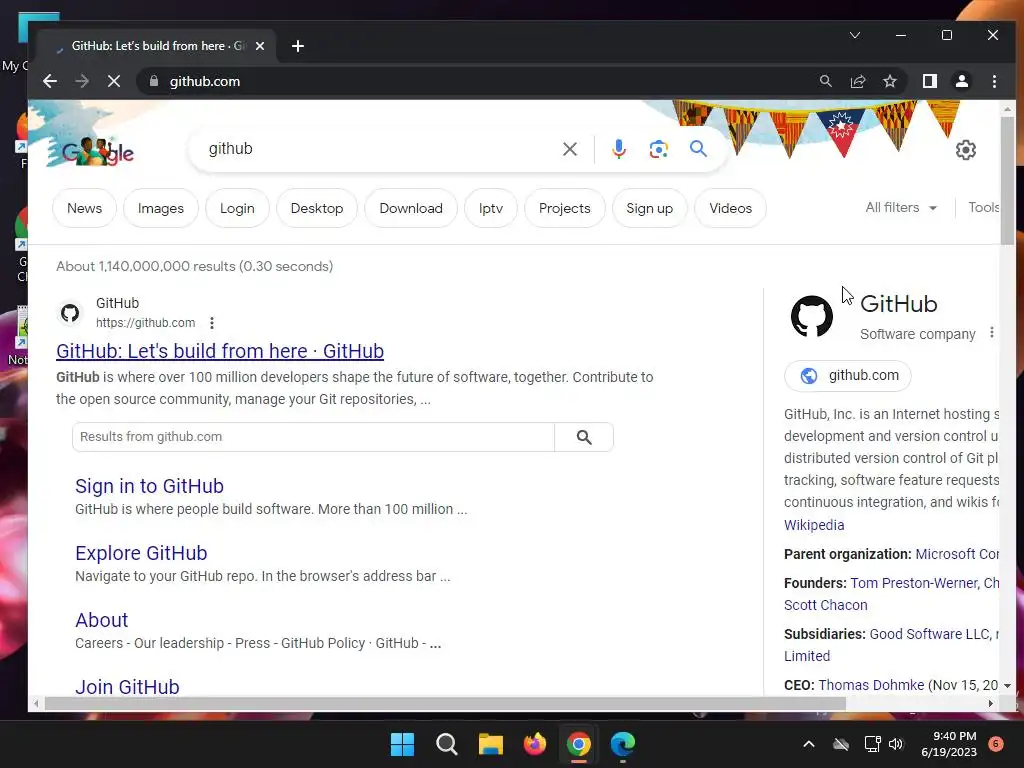Select the Videos filter chip
Viewport: 1024px width, 768px height.
pos(730,208)
